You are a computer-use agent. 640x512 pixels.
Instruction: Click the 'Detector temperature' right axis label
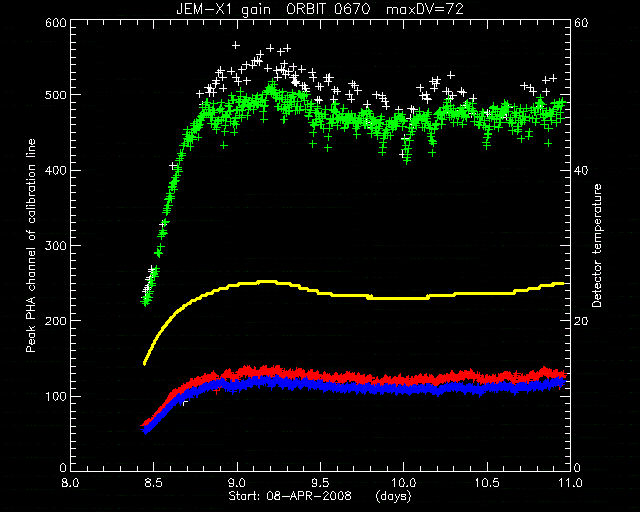tap(597, 246)
